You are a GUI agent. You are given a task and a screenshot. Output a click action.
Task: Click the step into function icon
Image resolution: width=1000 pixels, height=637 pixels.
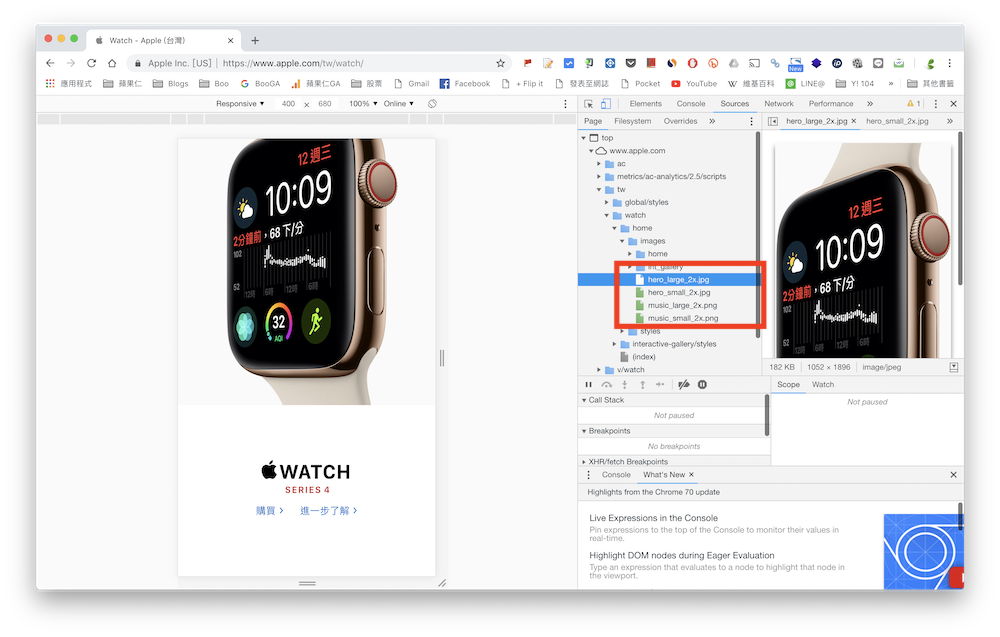click(624, 384)
